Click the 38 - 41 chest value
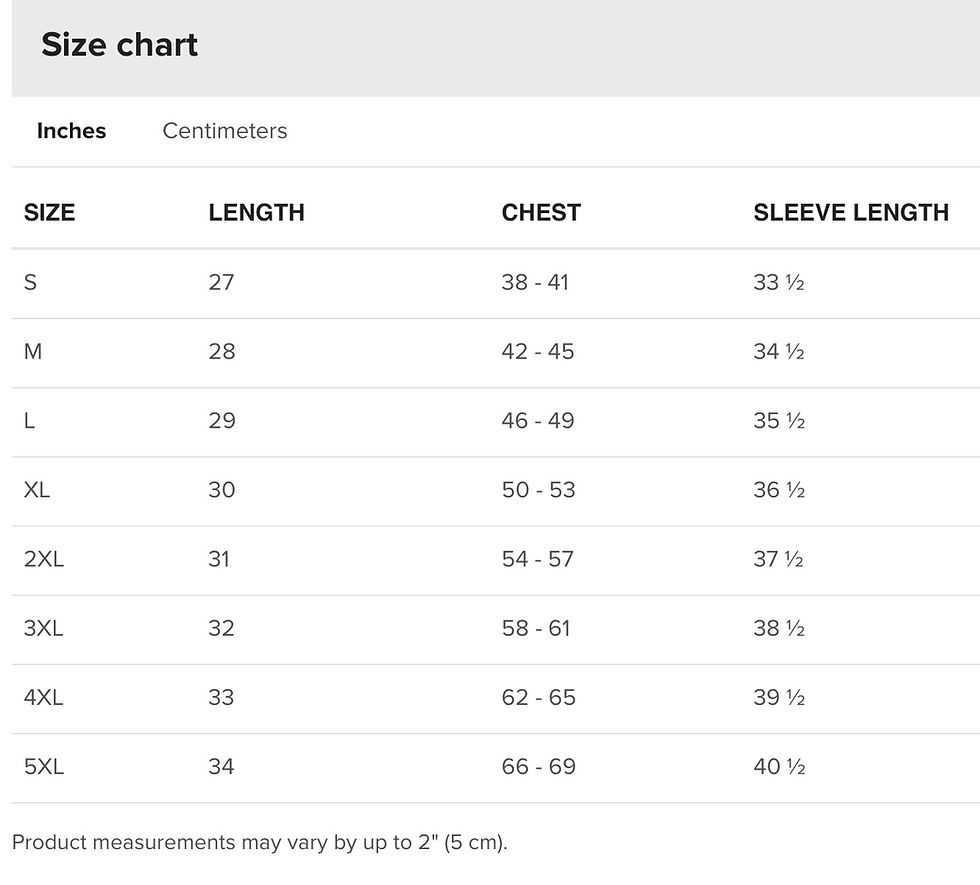The image size is (980, 885). [535, 282]
